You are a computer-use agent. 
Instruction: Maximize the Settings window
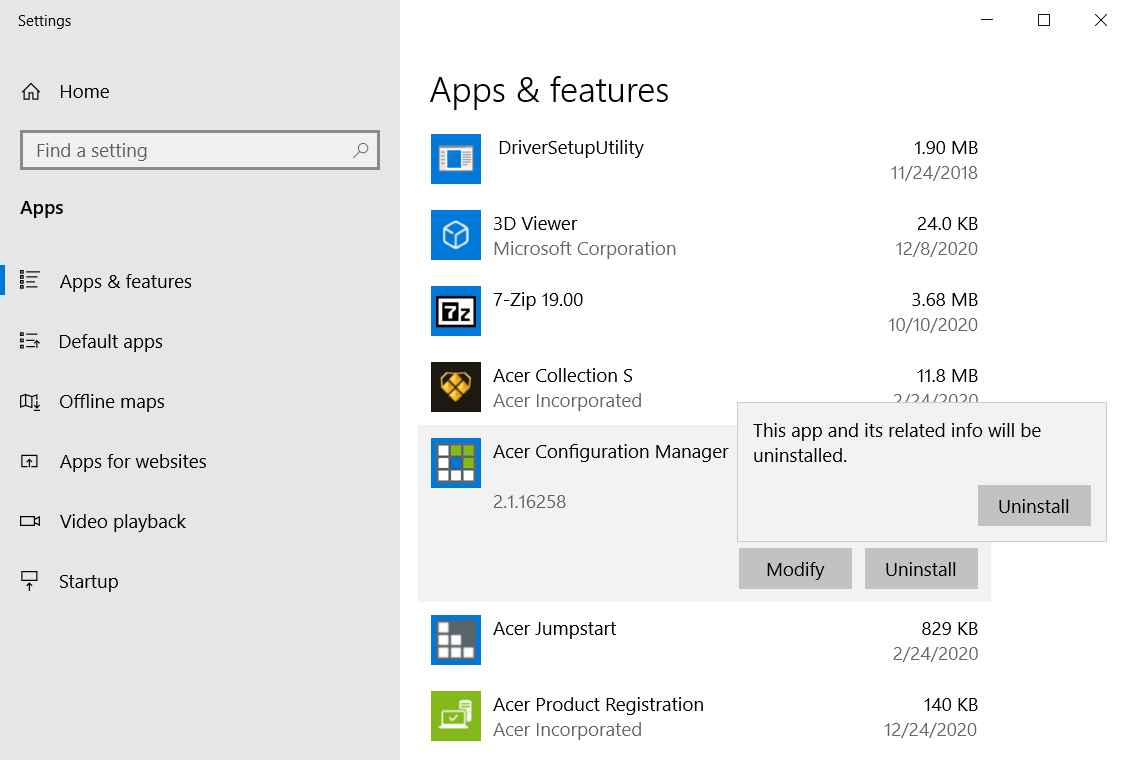pyautogui.click(x=1044, y=20)
